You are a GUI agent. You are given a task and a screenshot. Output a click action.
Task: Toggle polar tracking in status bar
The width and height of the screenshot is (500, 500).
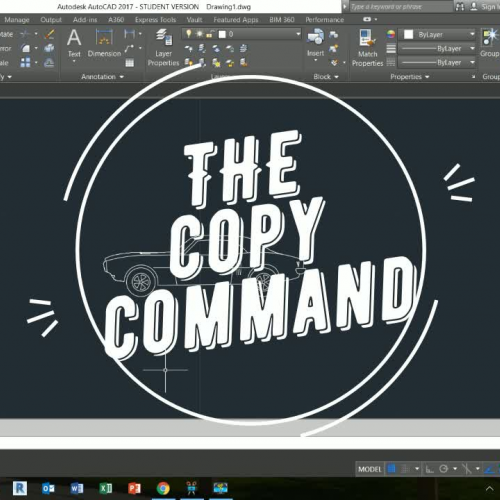(443, 469)
